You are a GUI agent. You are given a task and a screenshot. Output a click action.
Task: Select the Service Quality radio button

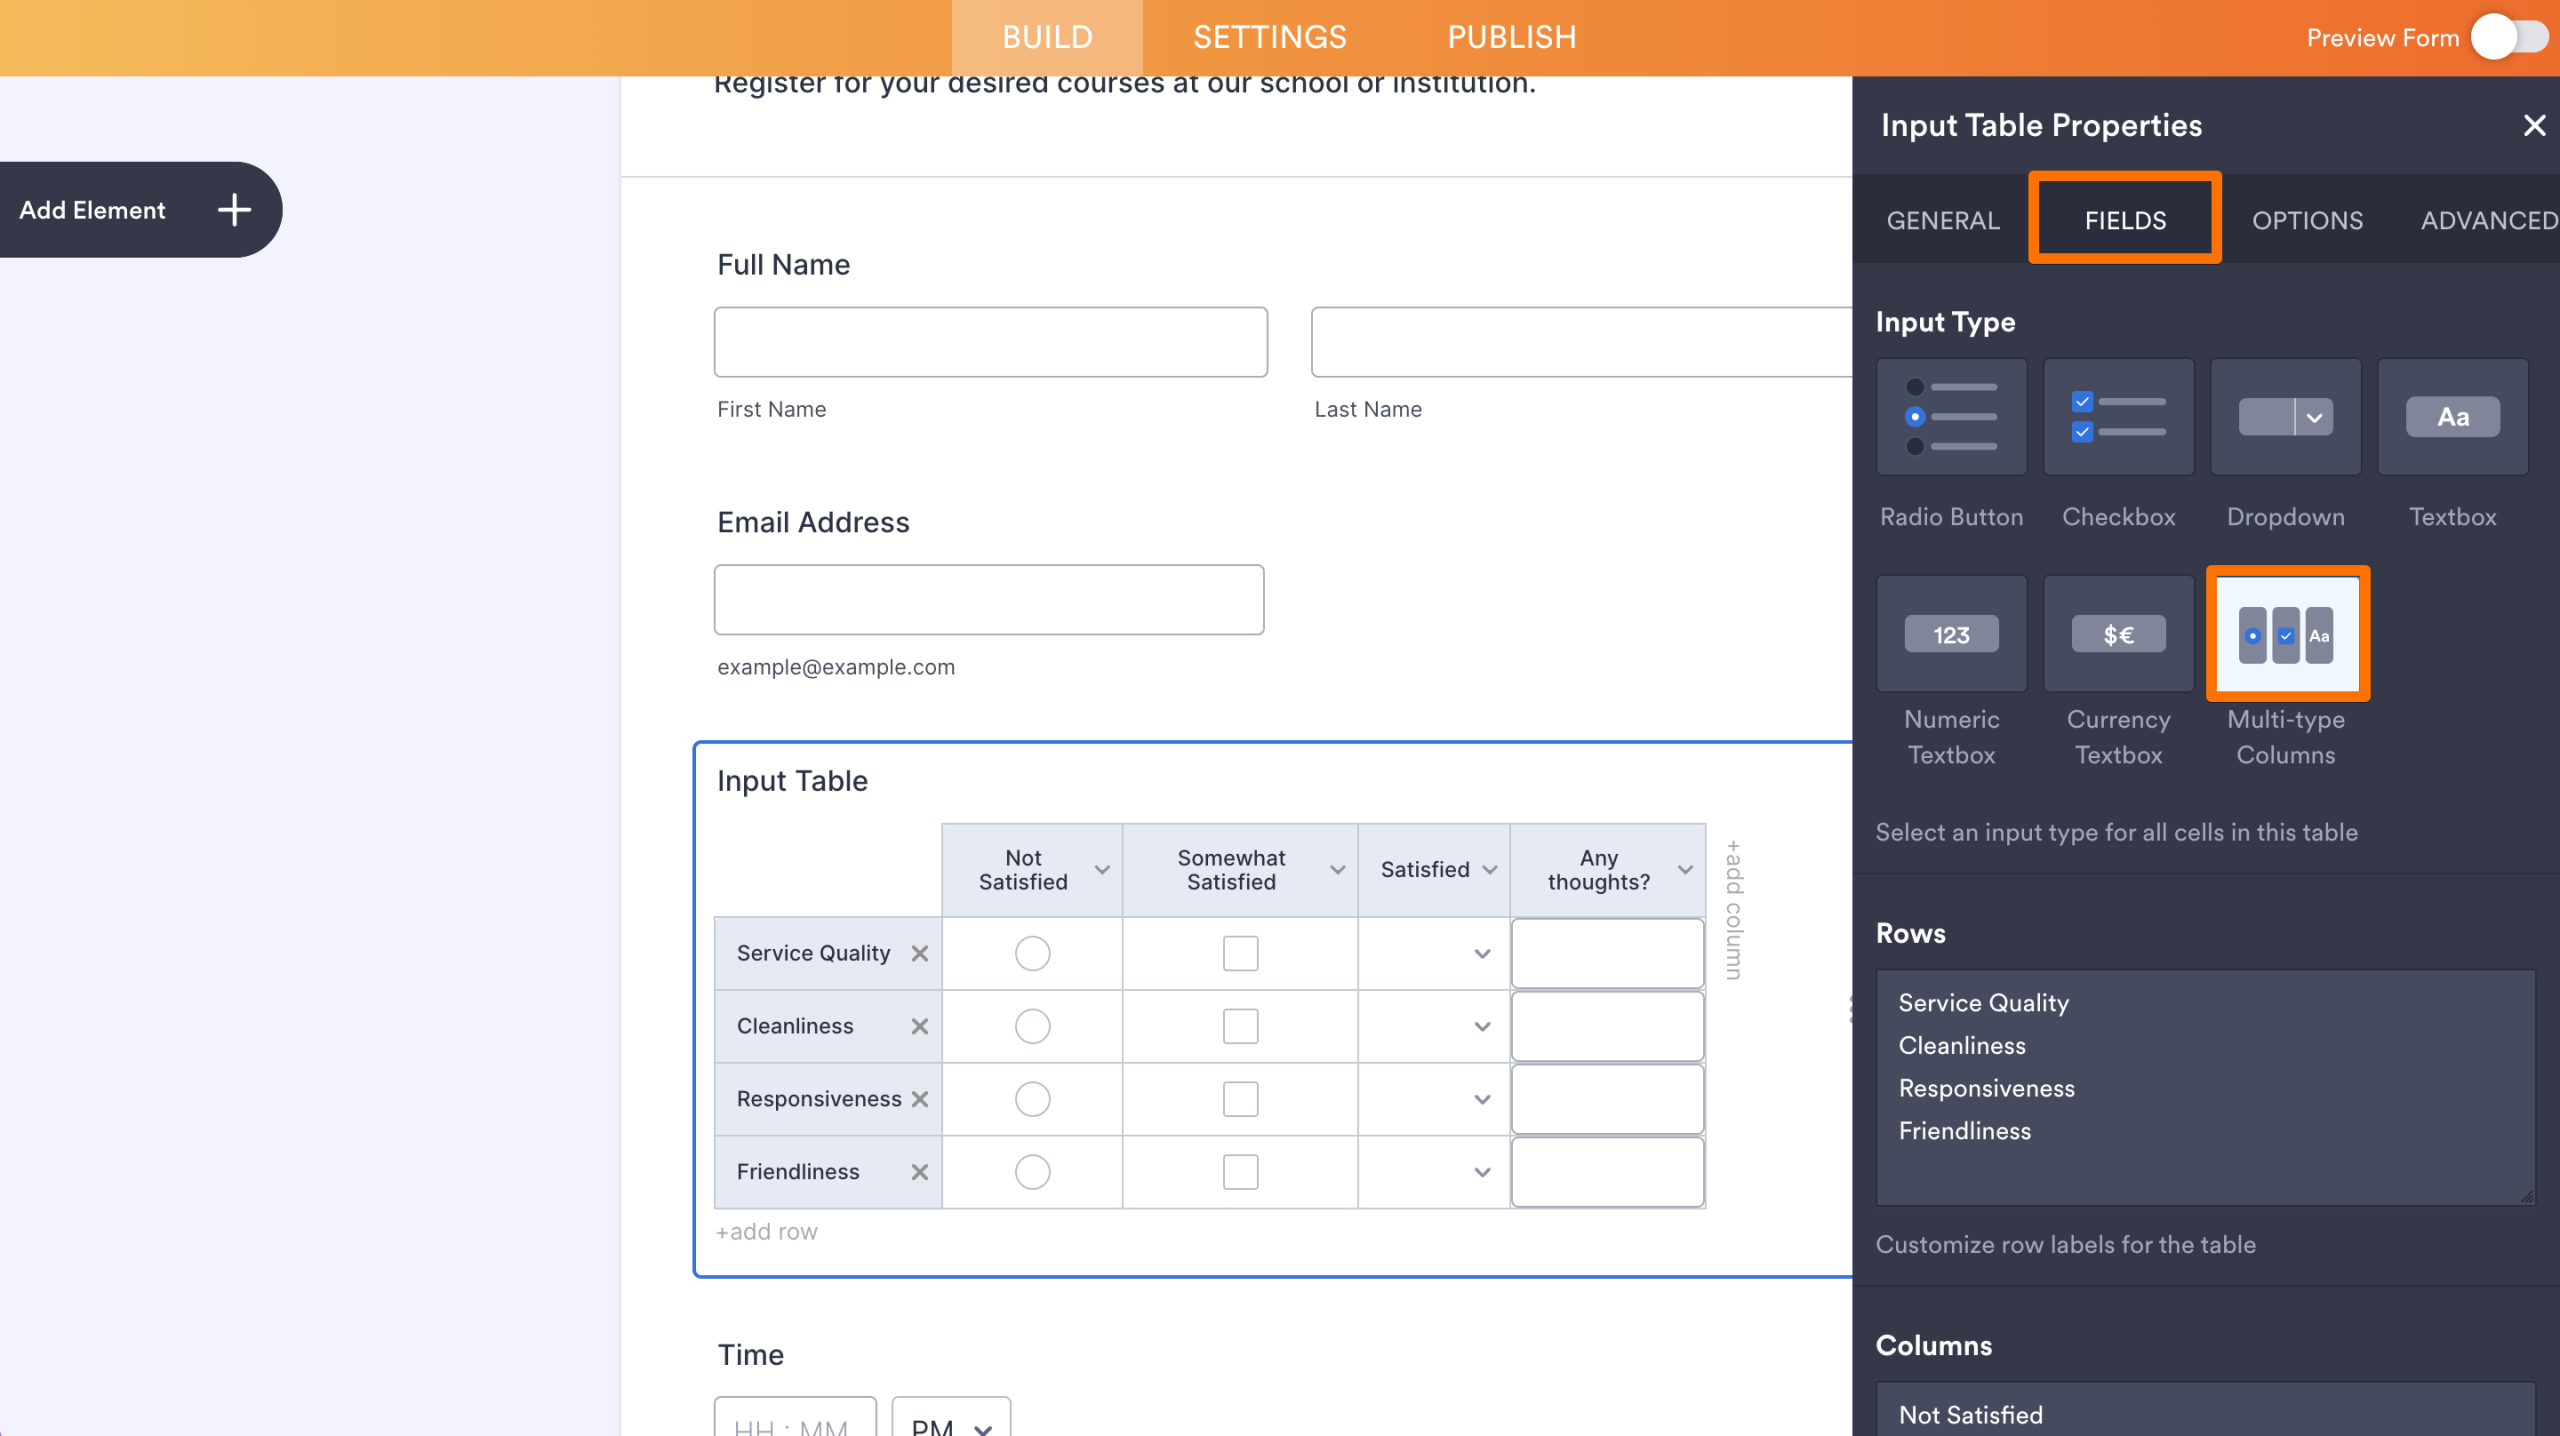click(1032, 953)
